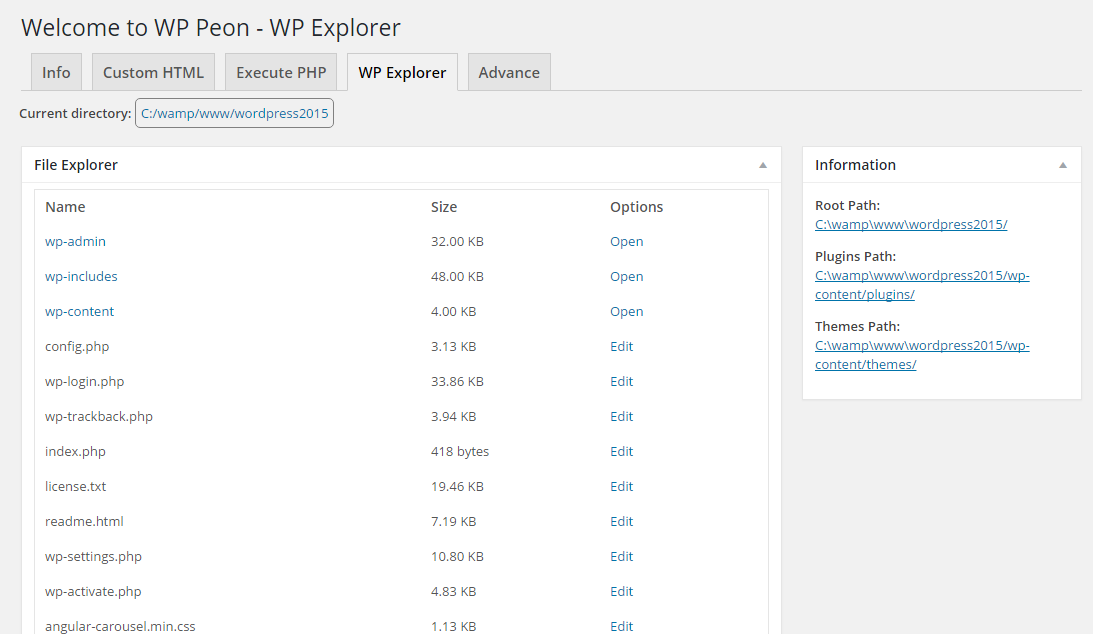Follow the Root Path link
Screen dimensions: 1093x634
point(911,224)
